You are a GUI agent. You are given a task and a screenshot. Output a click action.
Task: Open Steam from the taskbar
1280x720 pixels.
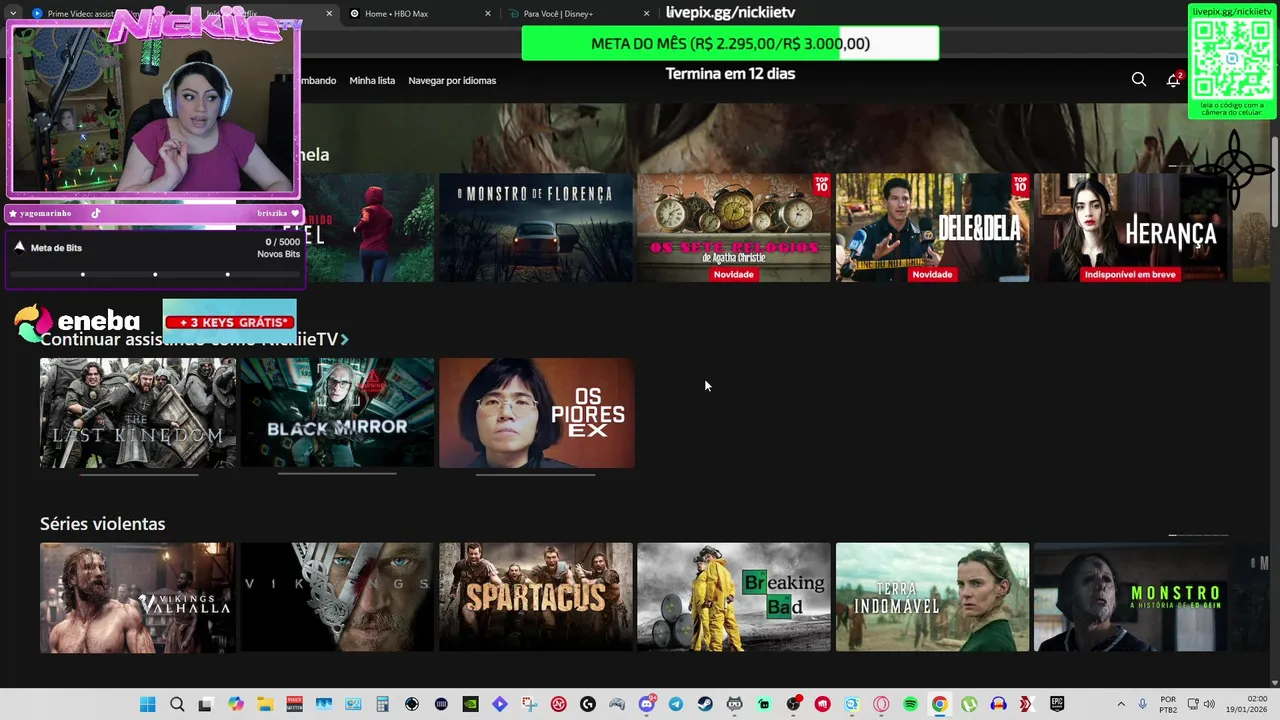(705, 704)
